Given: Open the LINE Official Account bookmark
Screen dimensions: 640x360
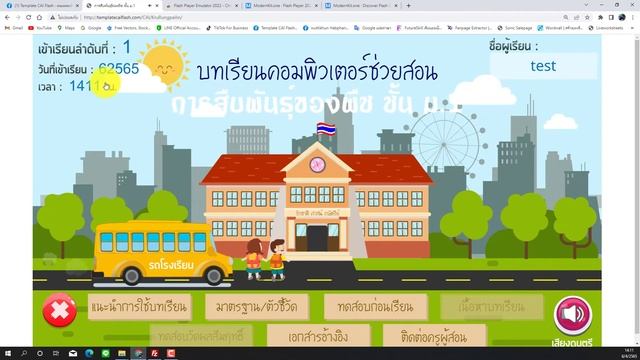Looking at the screenshot, I should 179,28.
